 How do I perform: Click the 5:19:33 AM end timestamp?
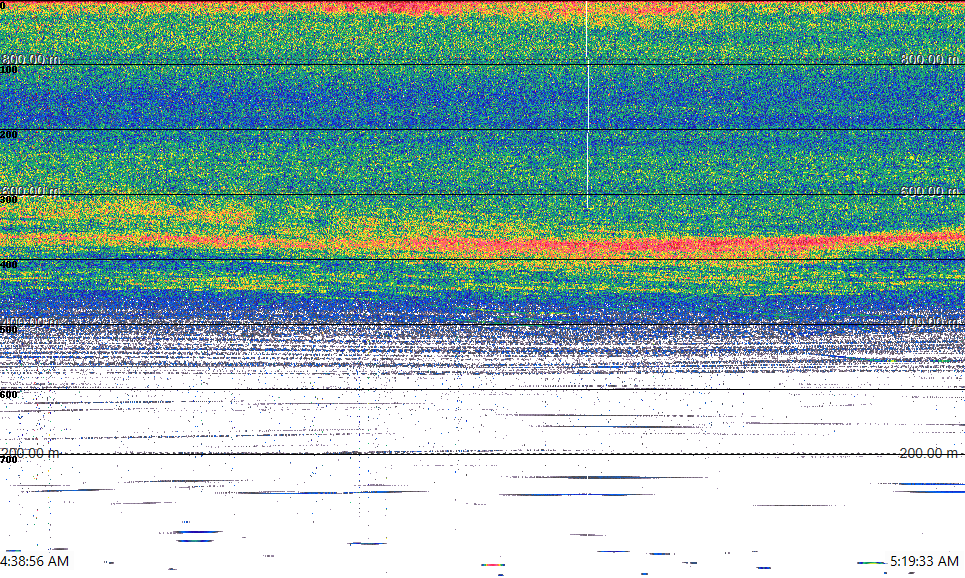coord(924,561)
